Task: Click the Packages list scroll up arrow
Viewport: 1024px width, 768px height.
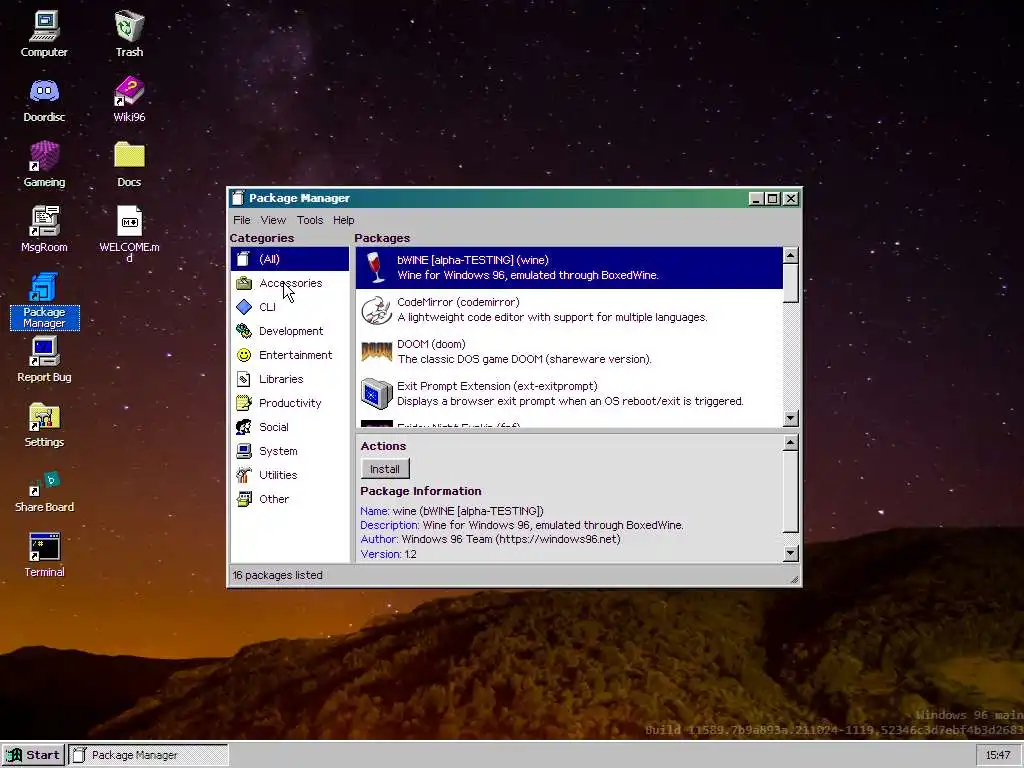Action: point(791,255)
